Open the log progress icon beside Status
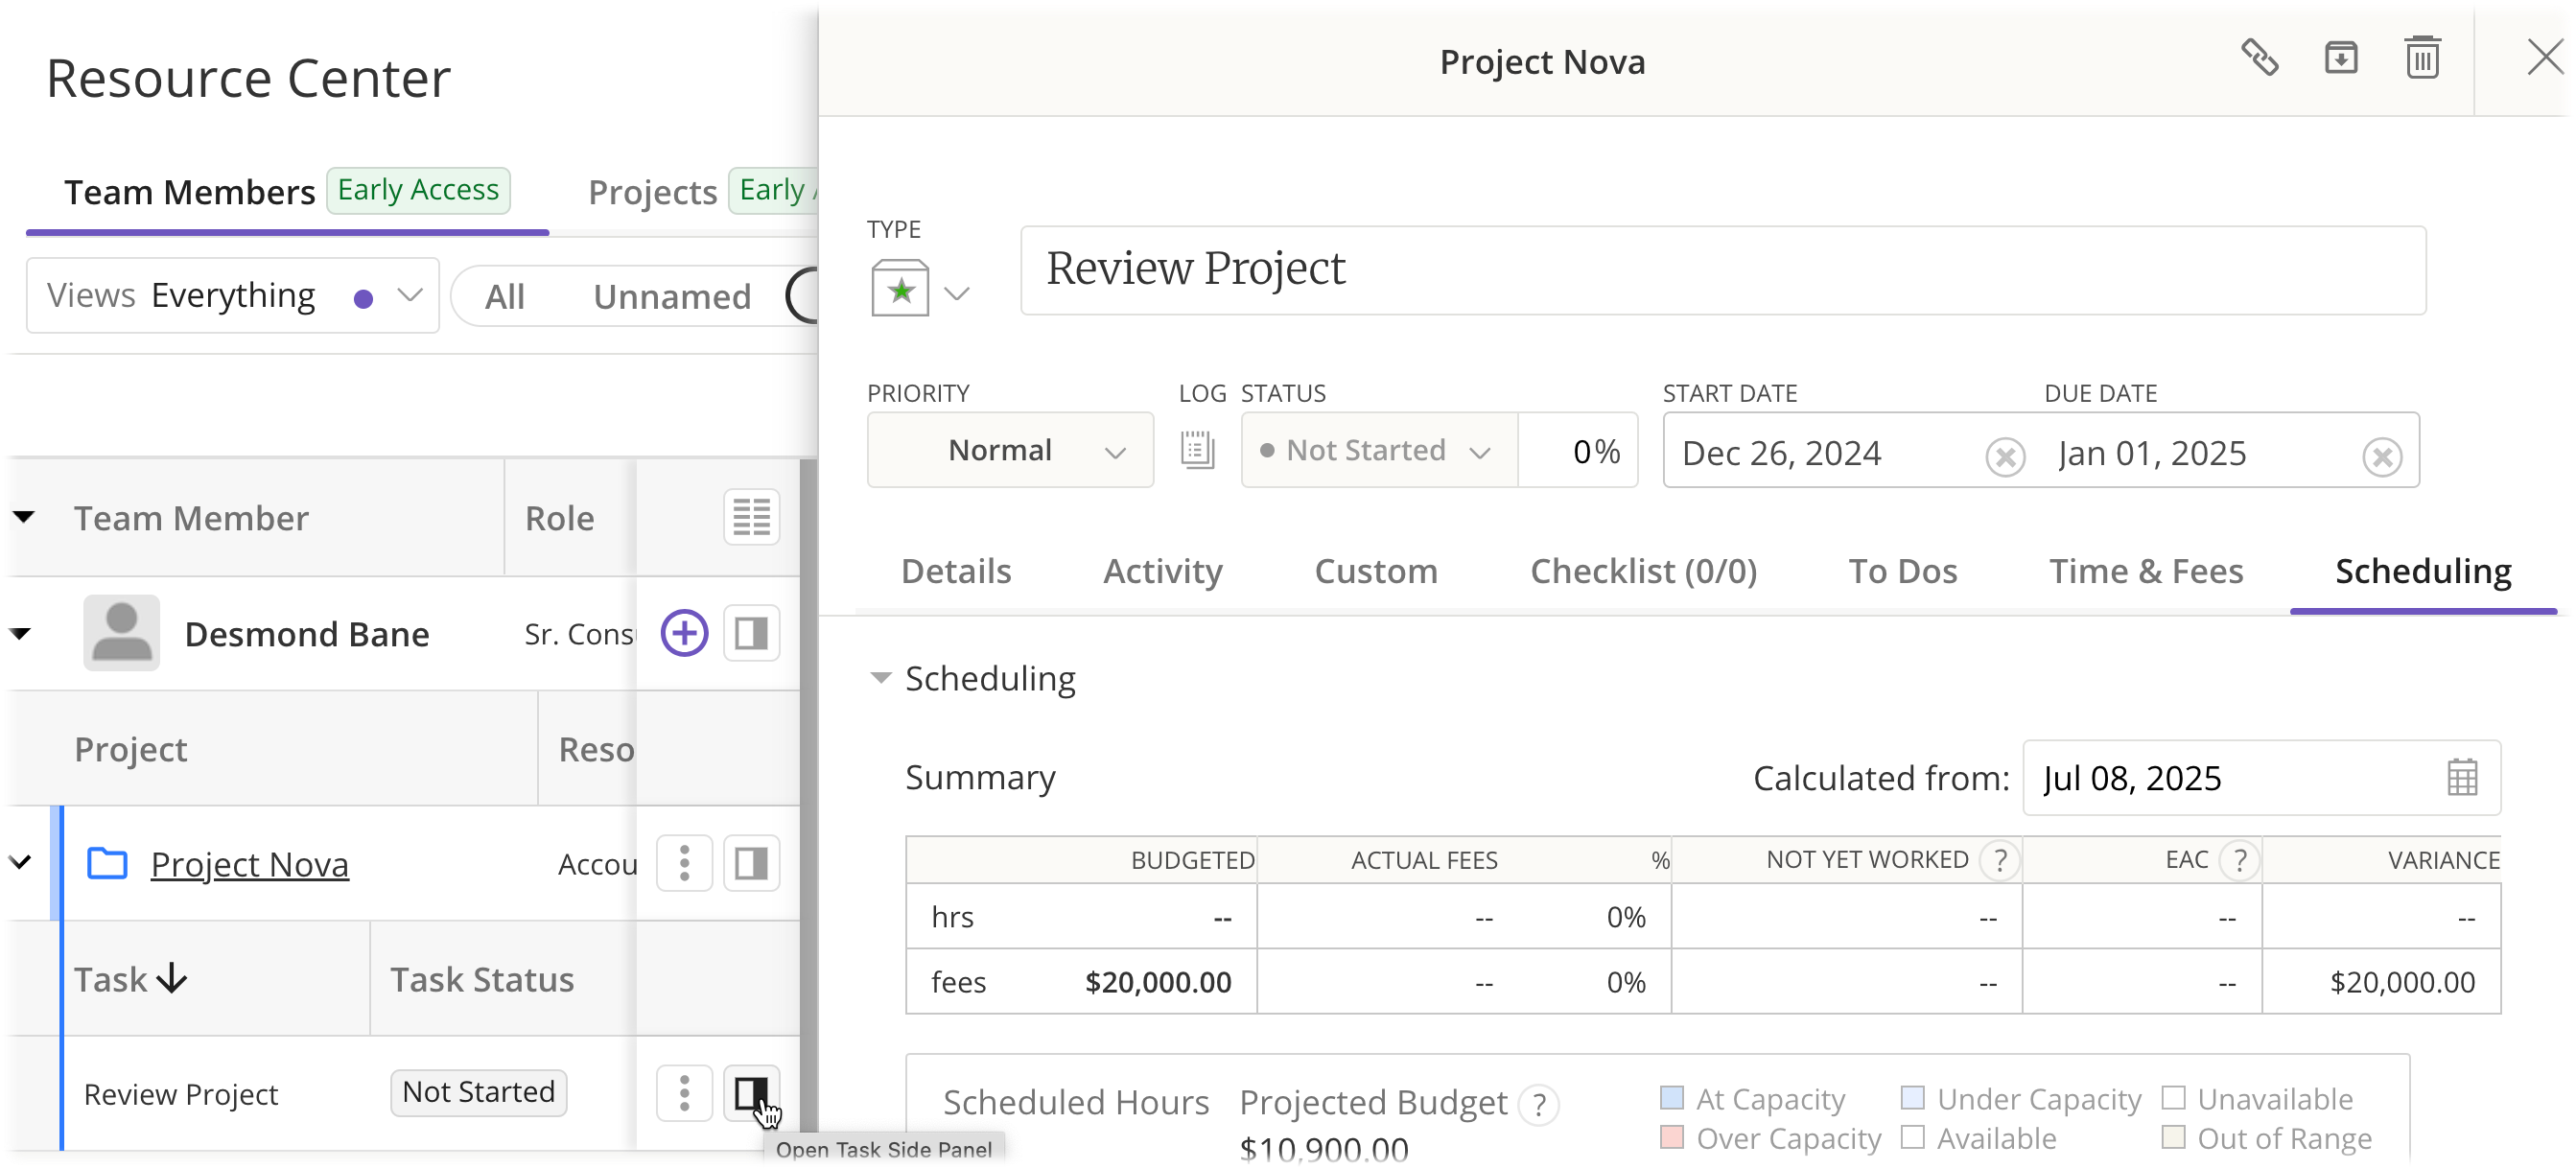 1197,450
